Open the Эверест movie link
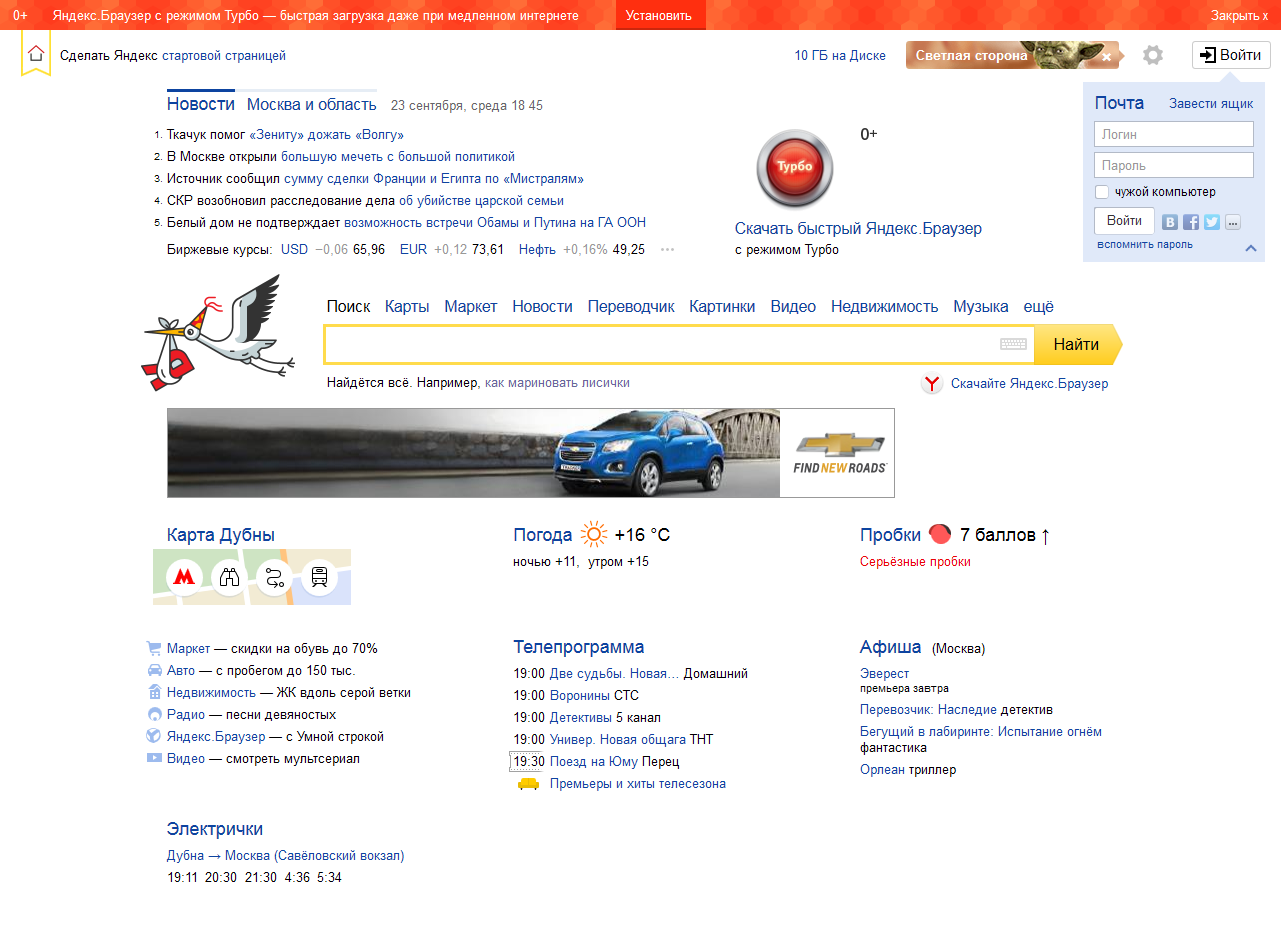 (x=885, y=674)
